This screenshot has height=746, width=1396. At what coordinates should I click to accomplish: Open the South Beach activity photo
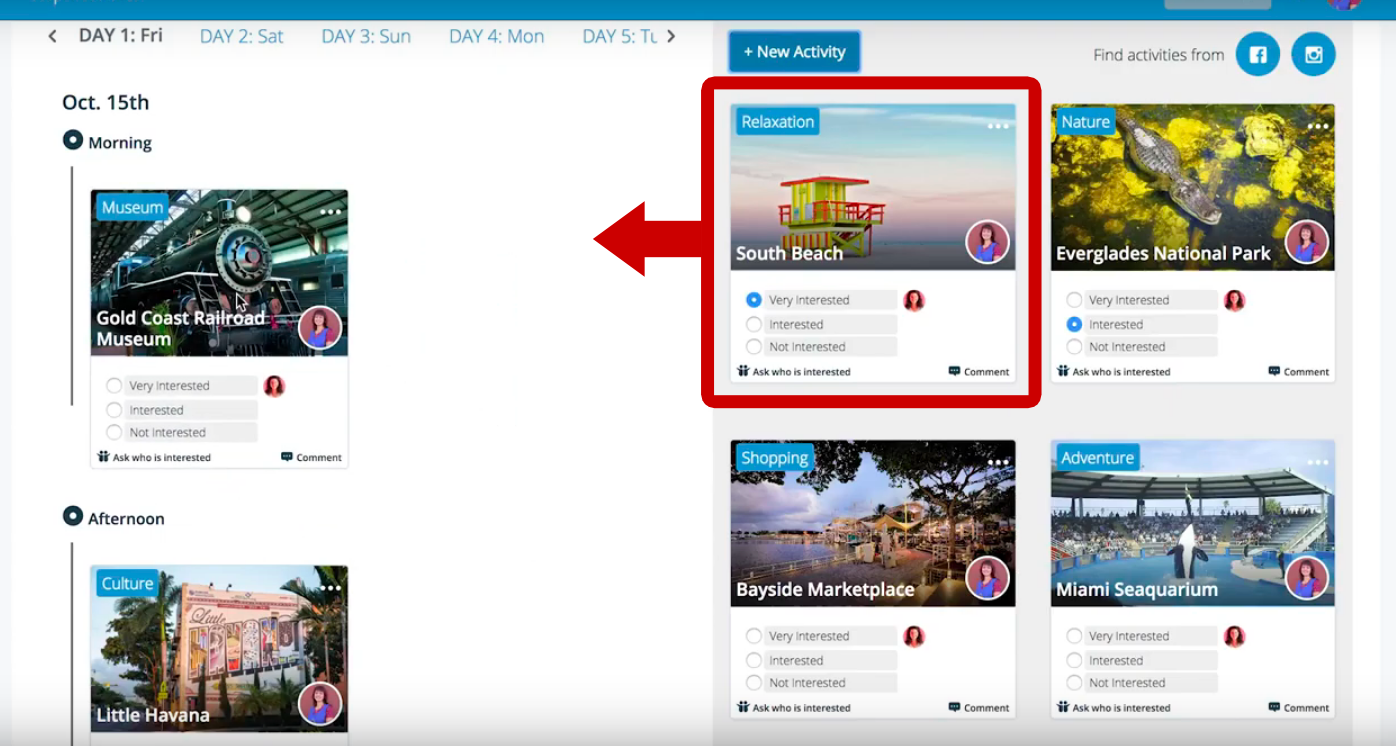pyautogui.click(x=873, y=187)
